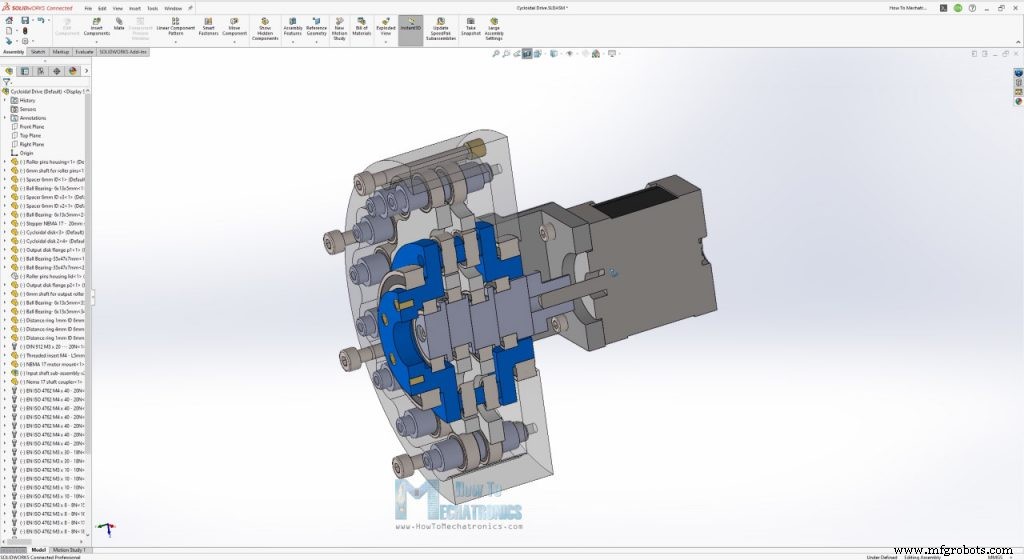The width and height of the screenshot is (1024, 560).
Task: Click Zoom to Fit in heads-up toolbar
Action: coord(496,54)
